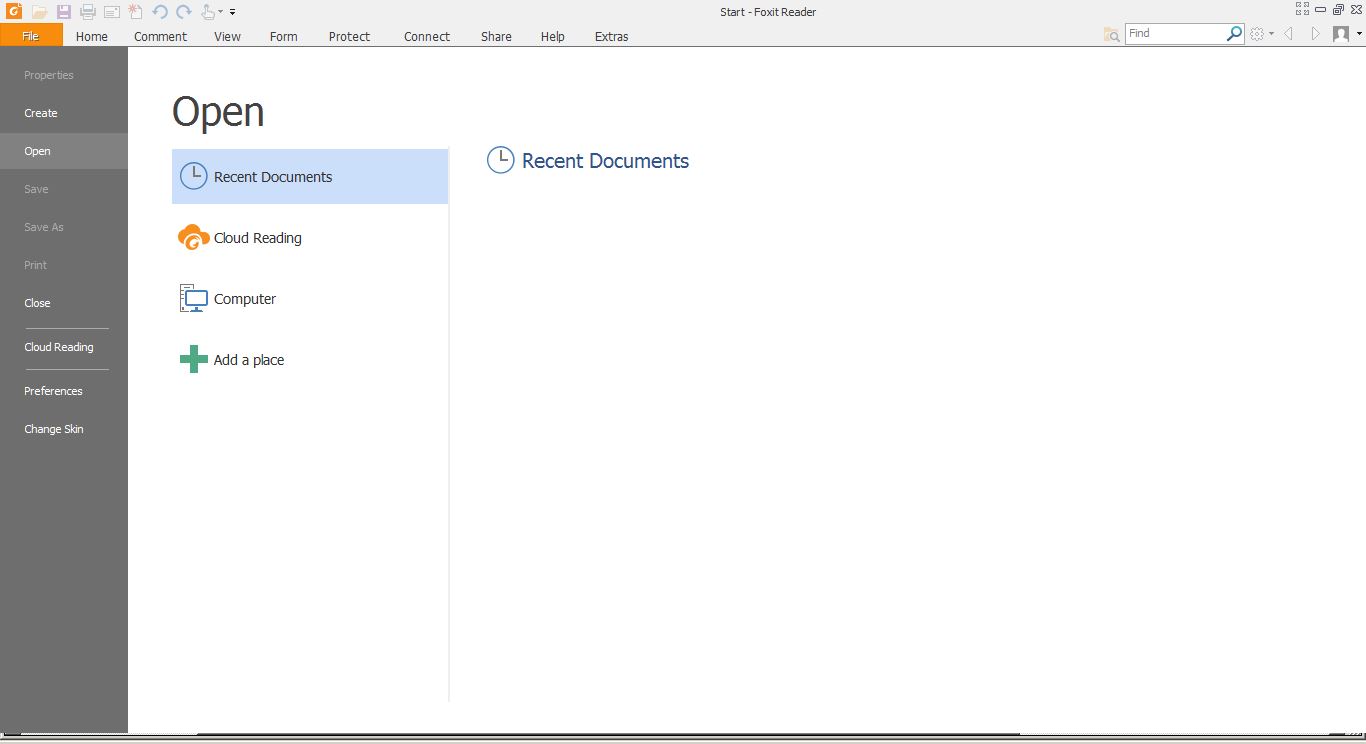Click the Print icon in quick access toolbar

pos(87,12)
